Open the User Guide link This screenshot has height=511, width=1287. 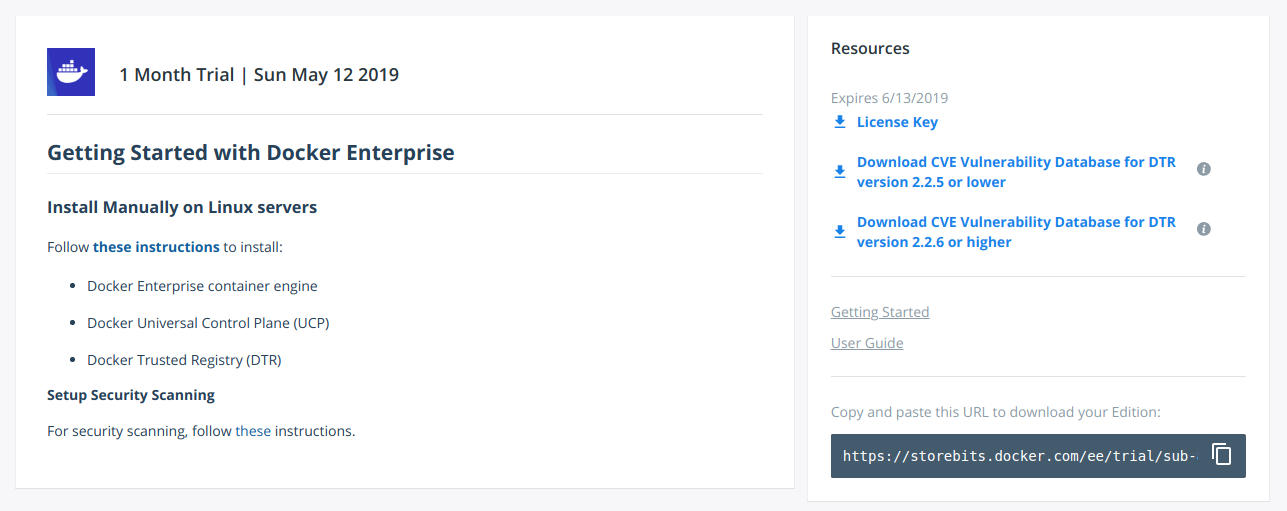pyautogui.click(x=867, y=343)
